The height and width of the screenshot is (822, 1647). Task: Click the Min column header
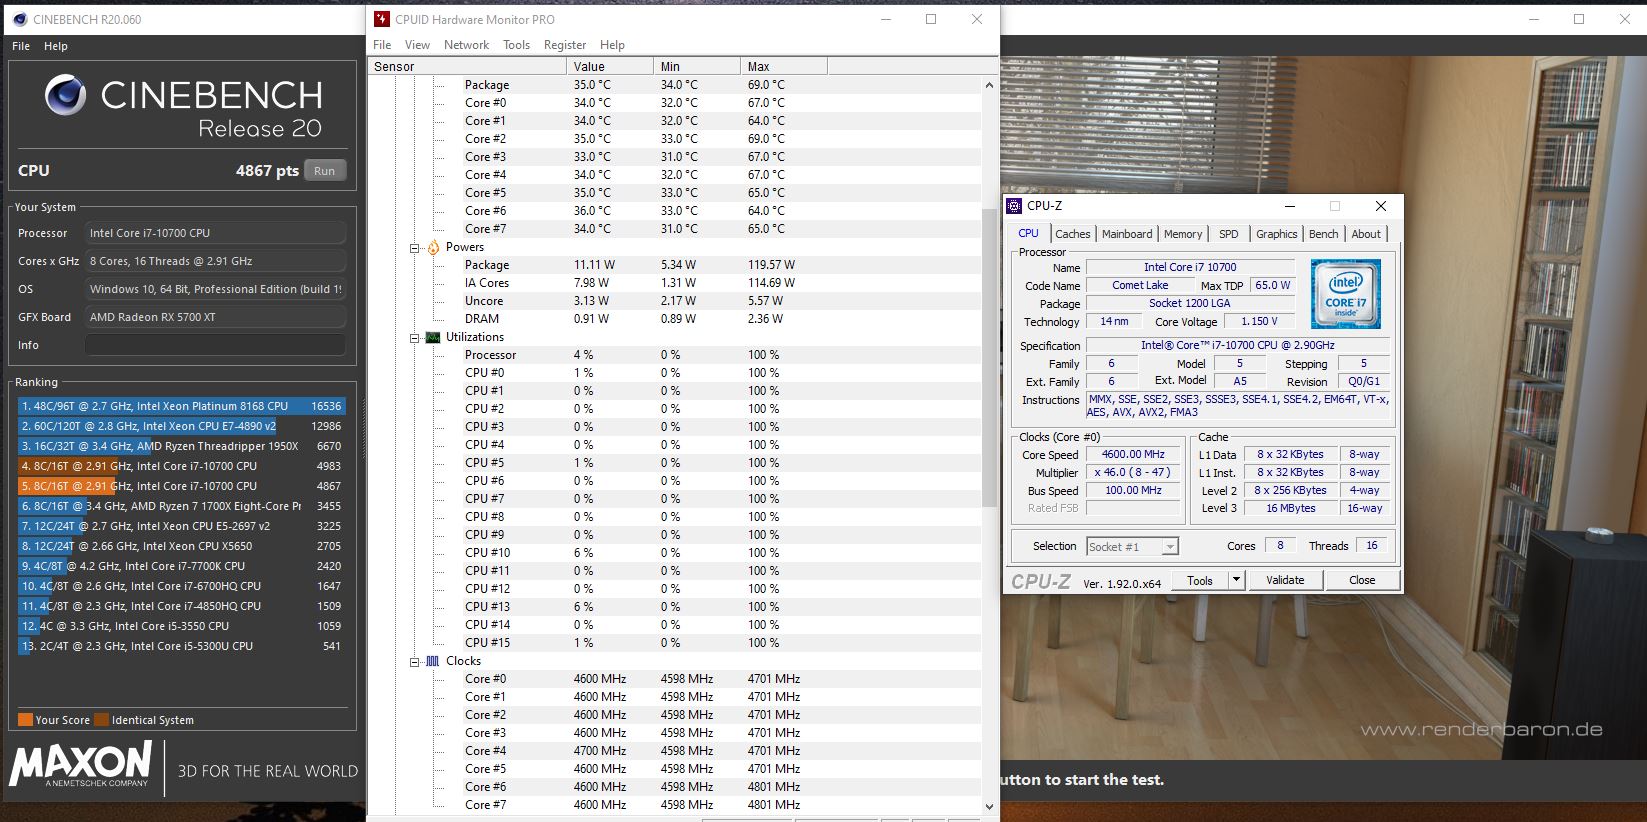697,67
